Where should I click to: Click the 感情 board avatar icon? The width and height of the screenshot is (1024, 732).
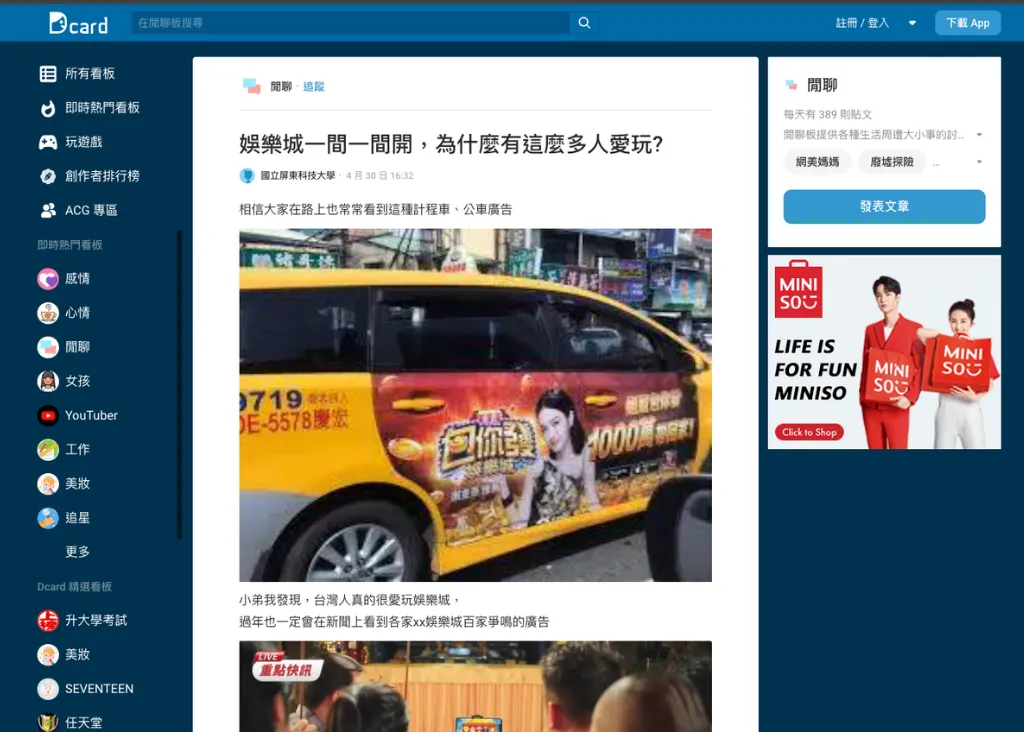[48, 279]
